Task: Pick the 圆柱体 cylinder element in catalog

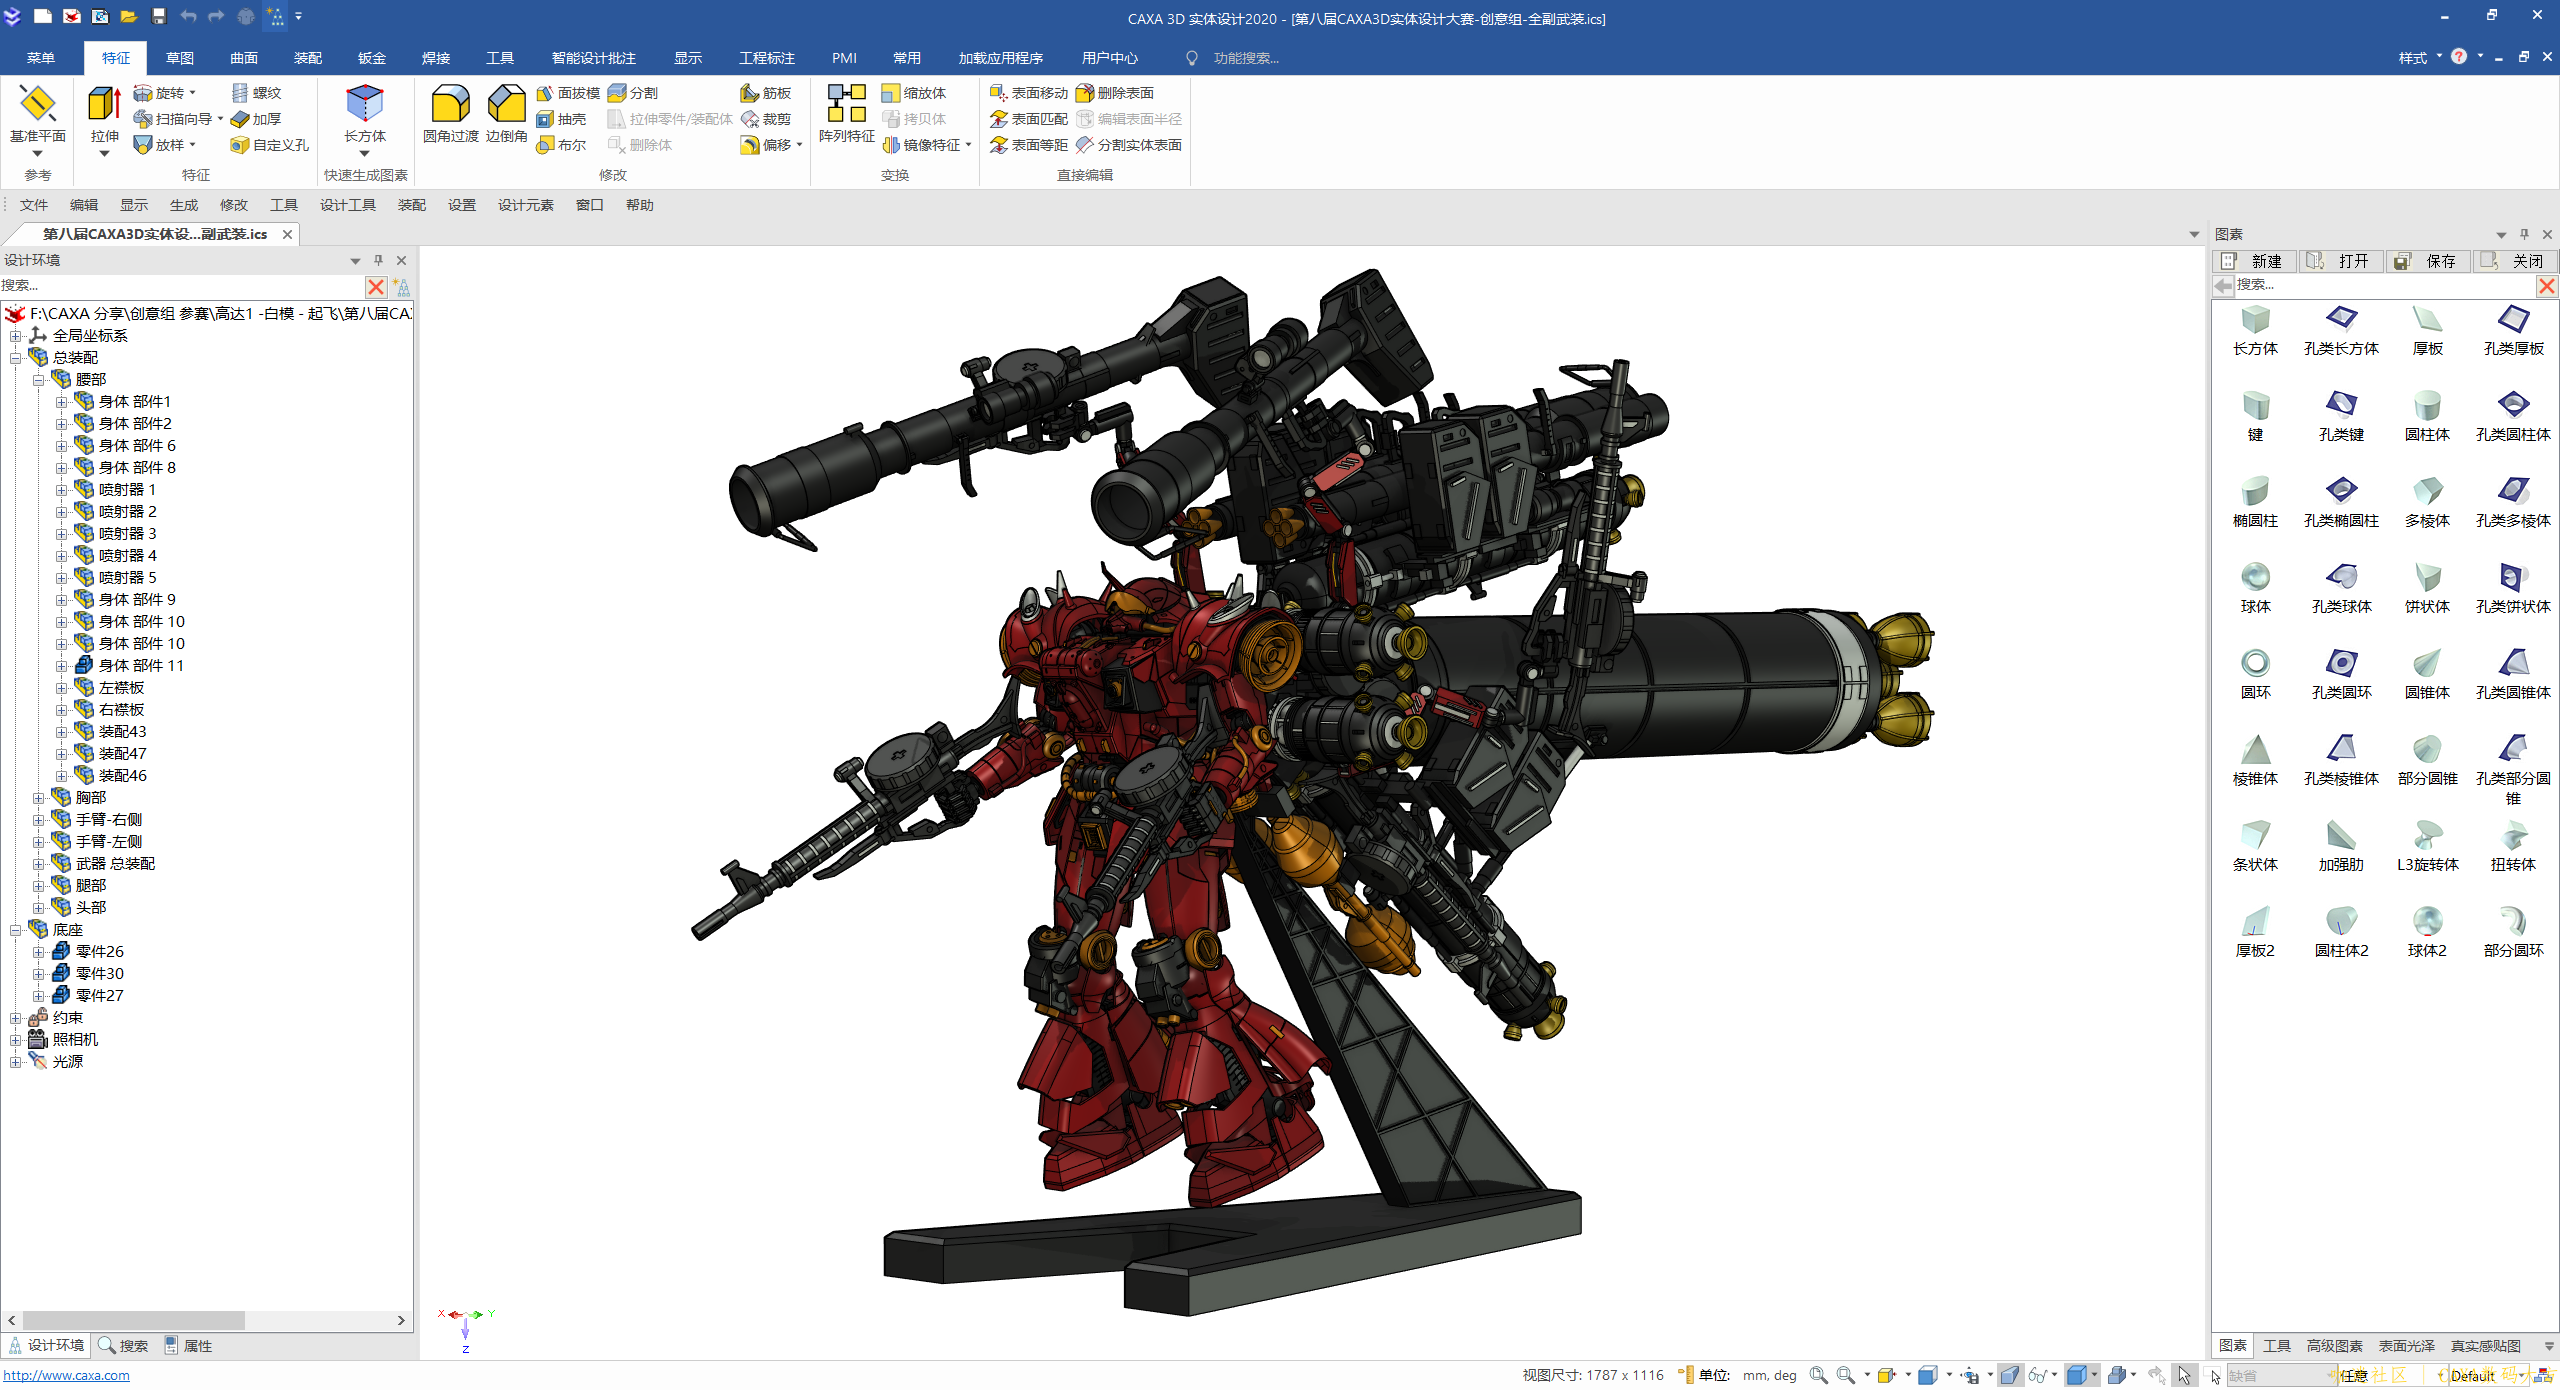Action: (2427, 416)
